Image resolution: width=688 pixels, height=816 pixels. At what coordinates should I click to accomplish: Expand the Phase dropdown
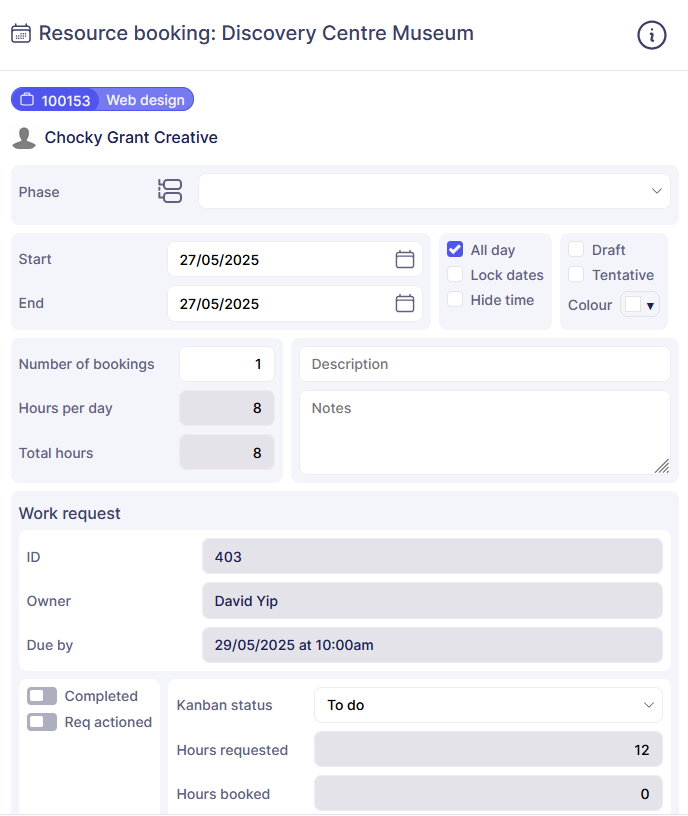click(x=434, y=191)
